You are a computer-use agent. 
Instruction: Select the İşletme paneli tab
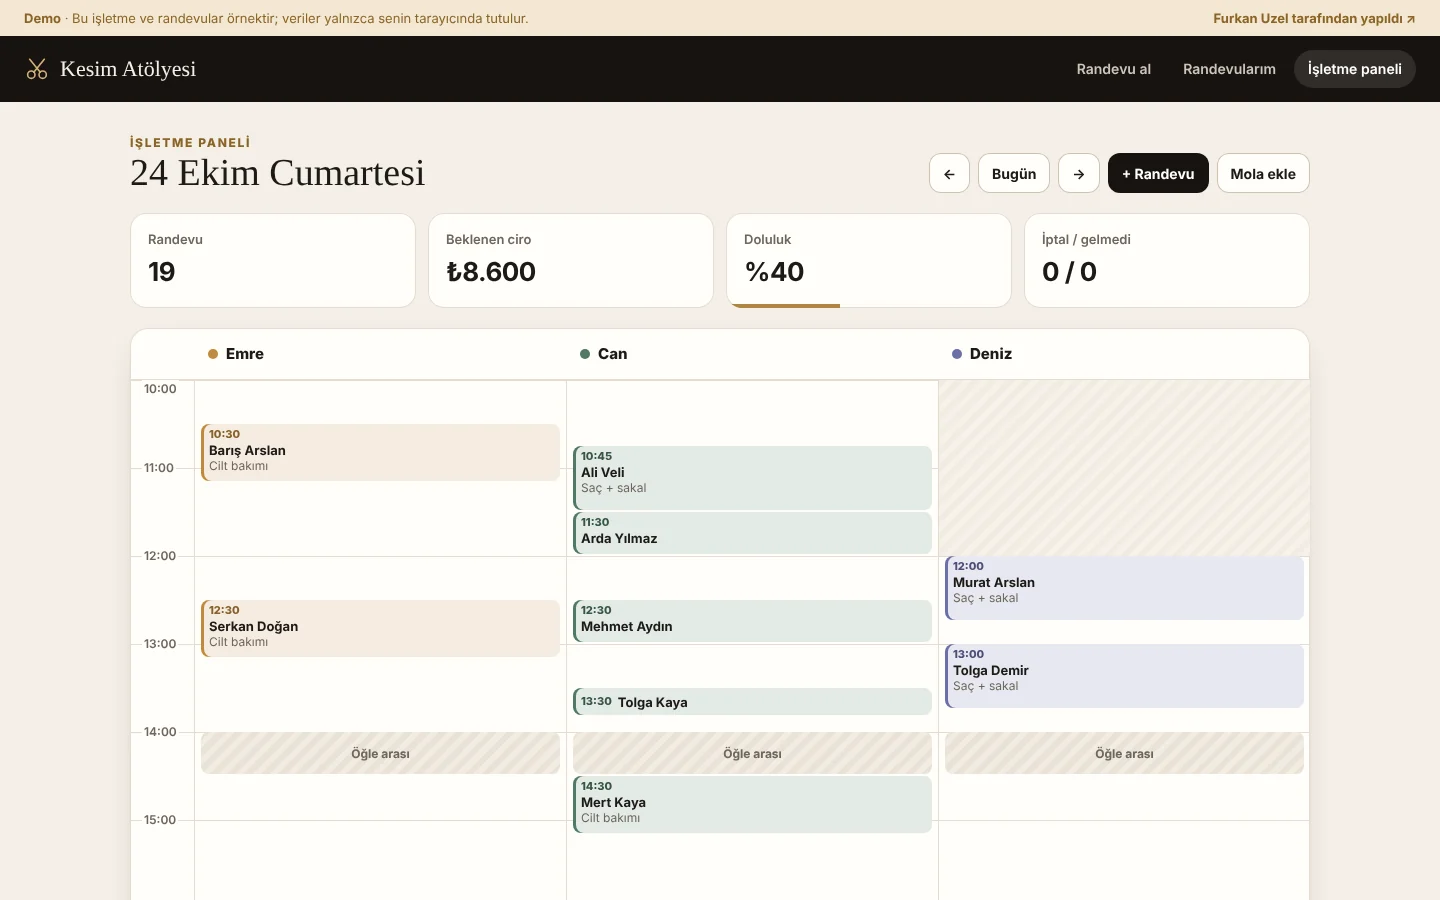[1355, 69]
